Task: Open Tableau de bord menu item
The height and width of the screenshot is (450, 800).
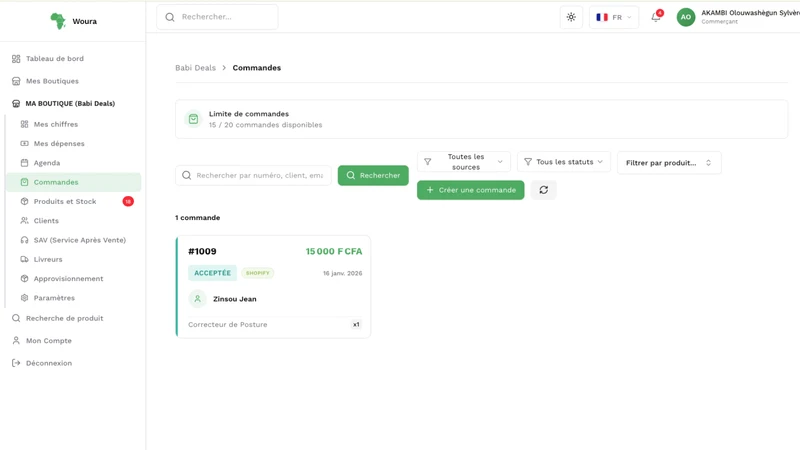Action: click(55, 59)
